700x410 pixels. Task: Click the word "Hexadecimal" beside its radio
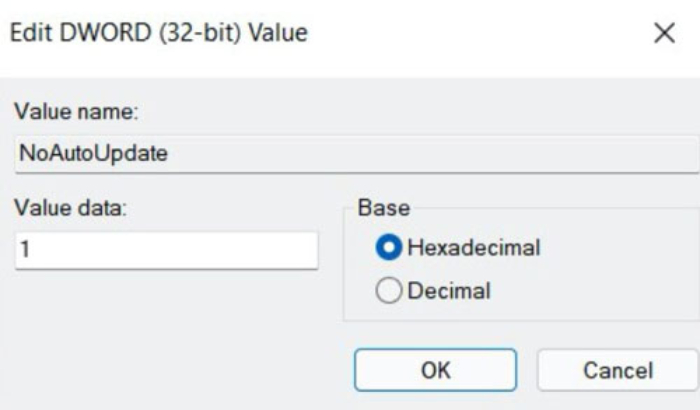pyautogui.click(x=474, y=248)
